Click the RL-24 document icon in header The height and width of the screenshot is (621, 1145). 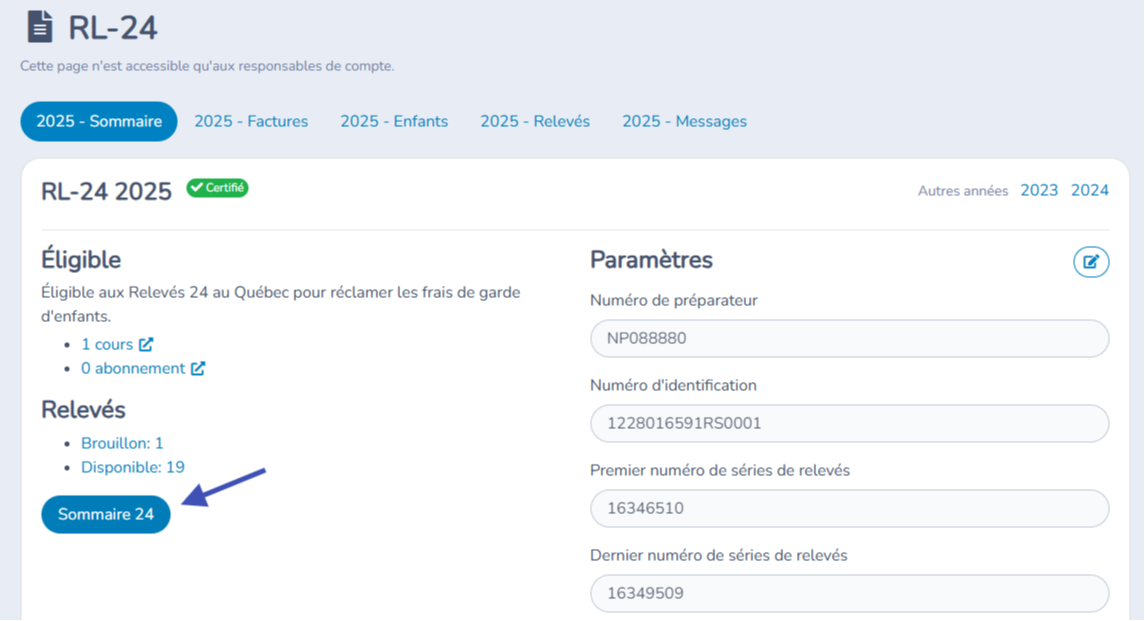click(x=39, y=27)
